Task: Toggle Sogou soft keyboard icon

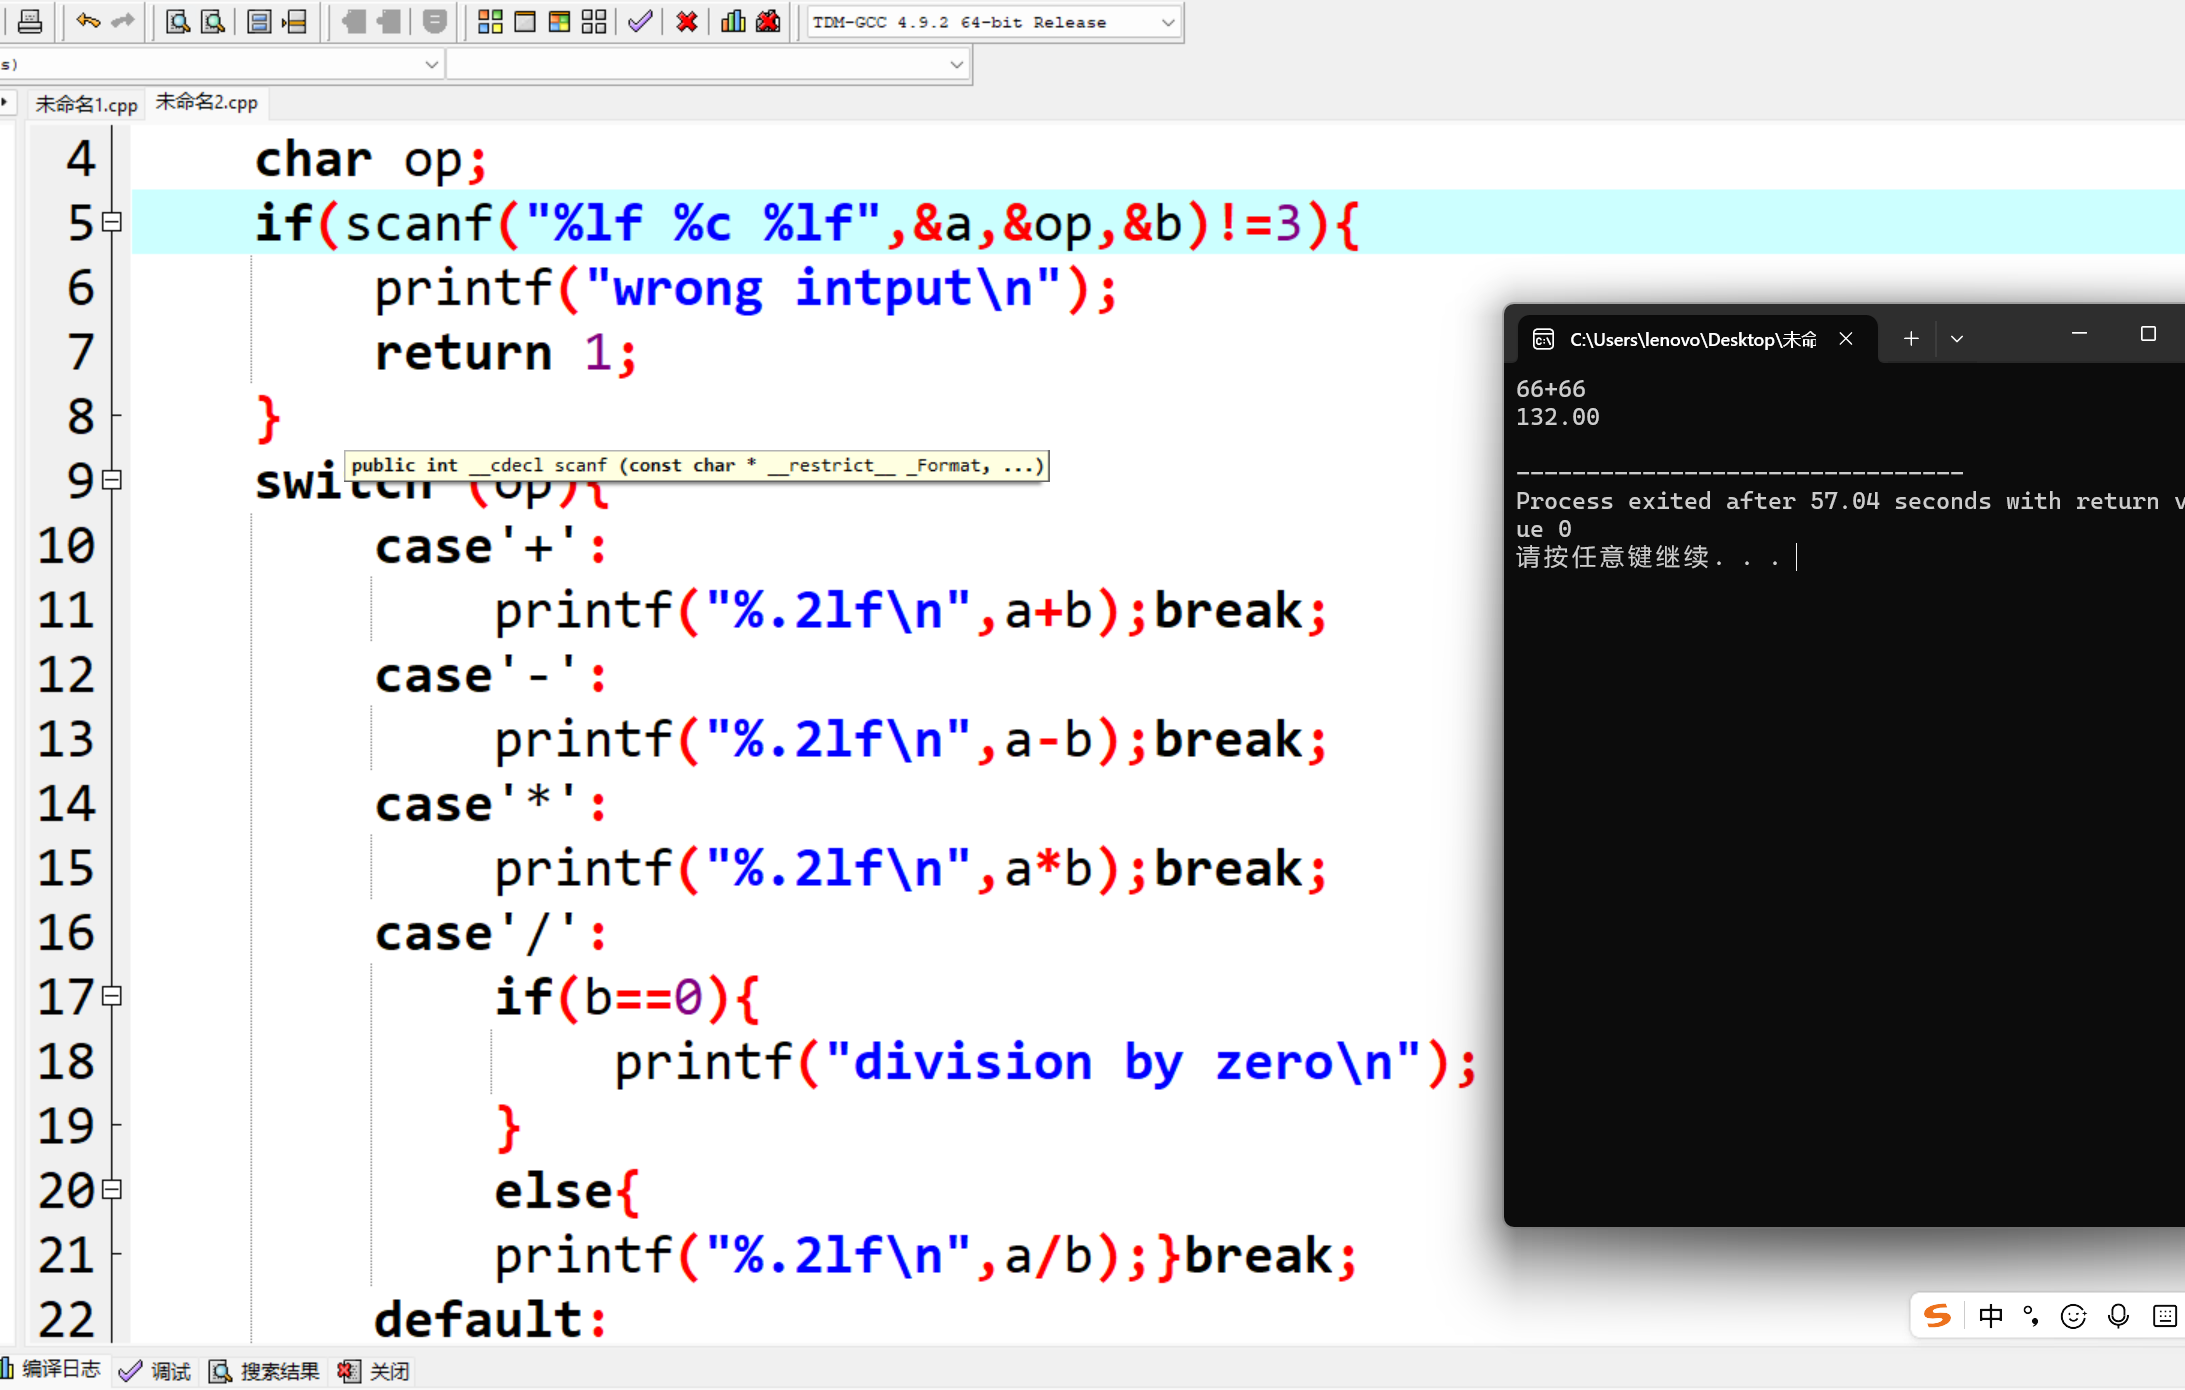Action: [x=2165, y=1316]
